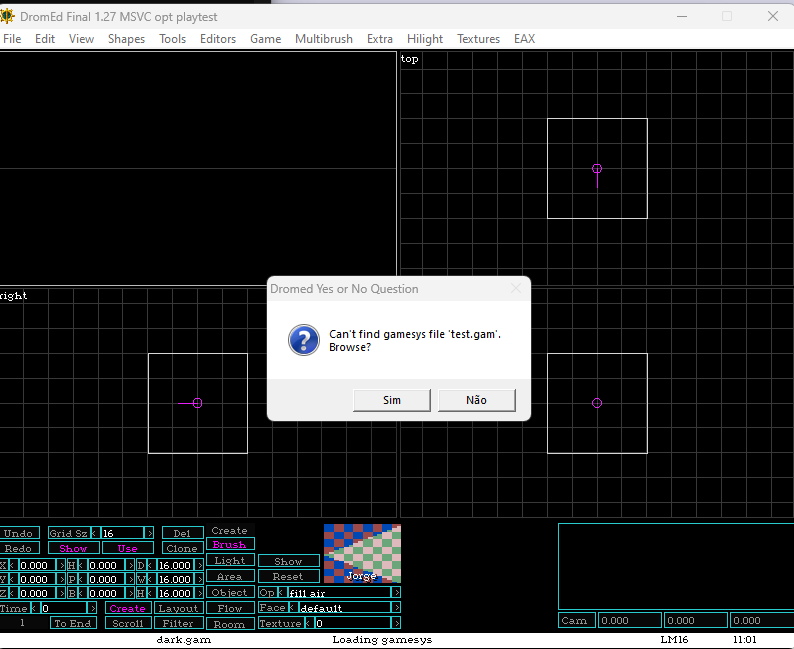Select the Brush create mode
Screen dimensions: 794x649
point(230,544)
